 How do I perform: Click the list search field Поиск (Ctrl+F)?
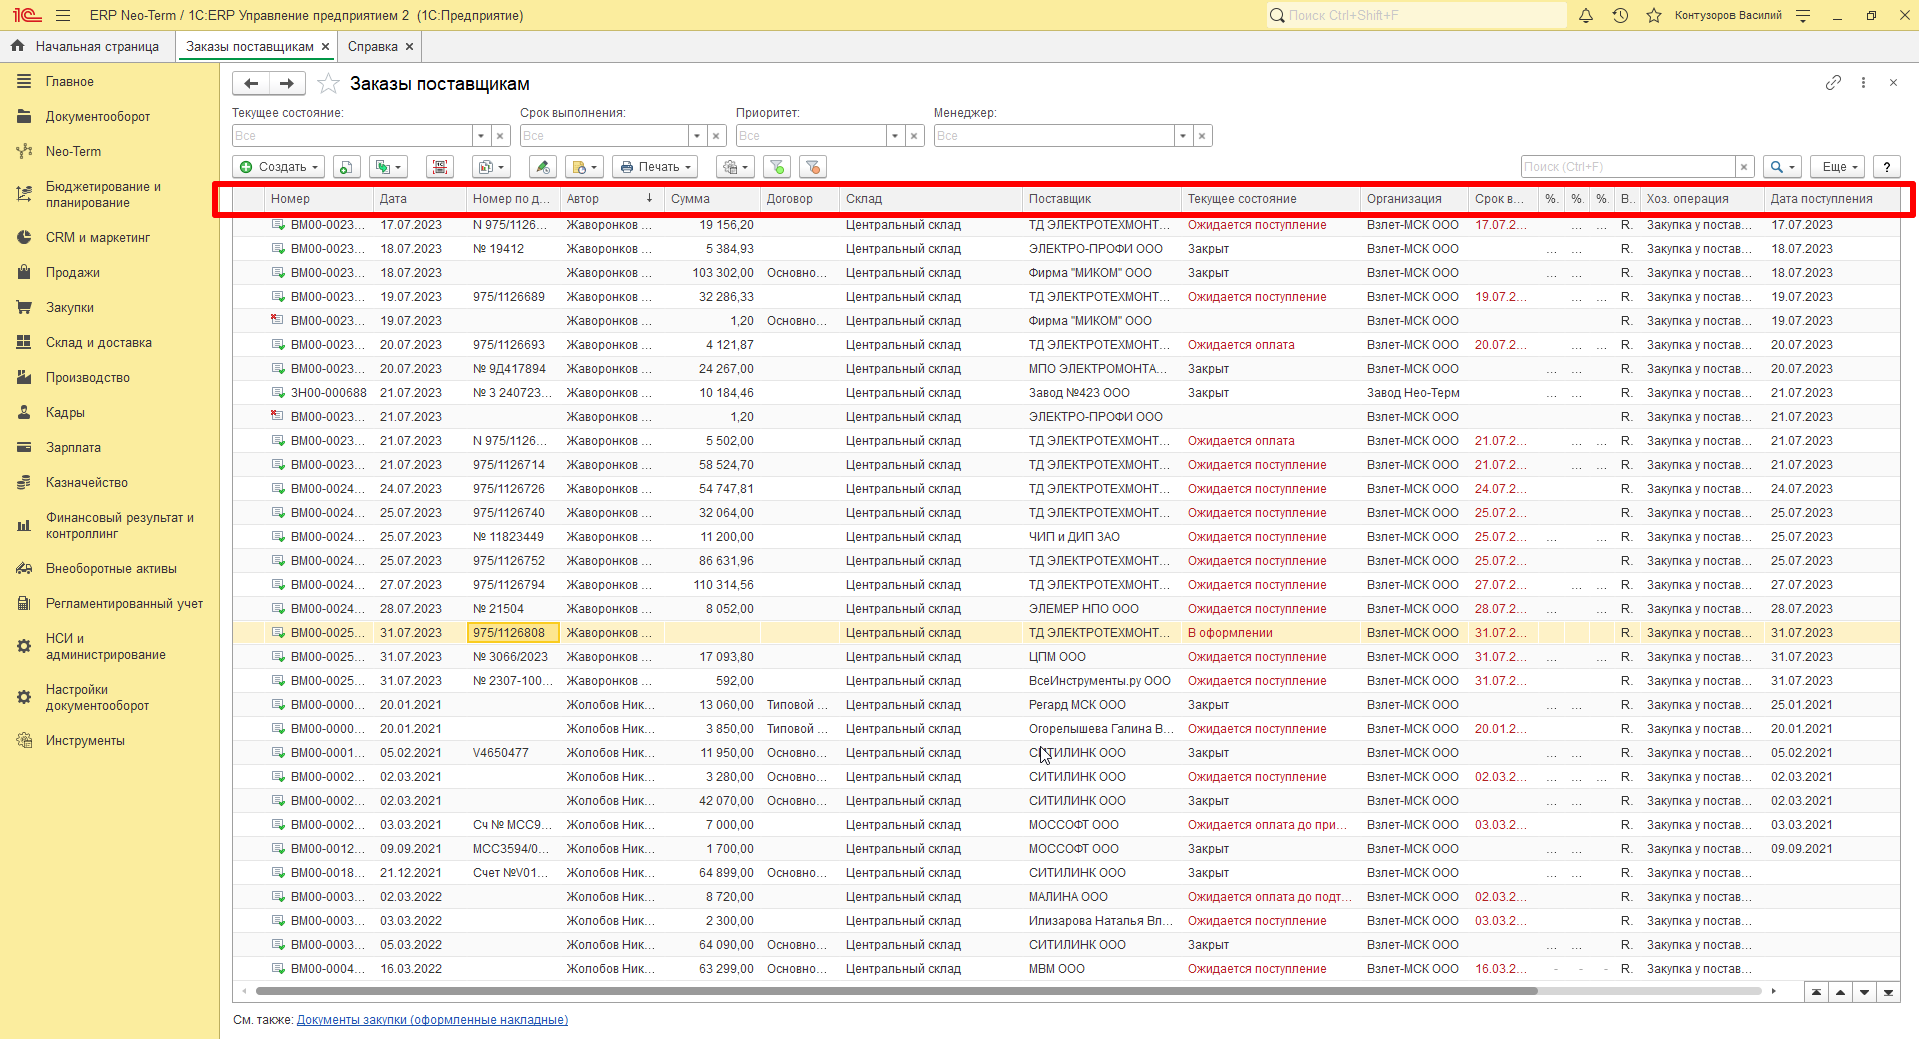(1628, 167)
